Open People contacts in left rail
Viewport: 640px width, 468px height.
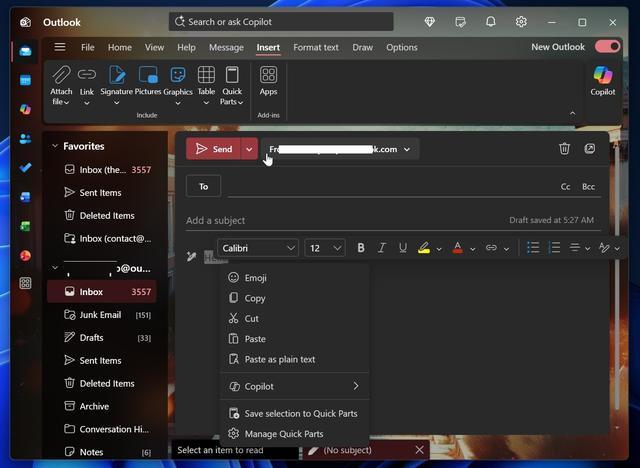point(25,139)
